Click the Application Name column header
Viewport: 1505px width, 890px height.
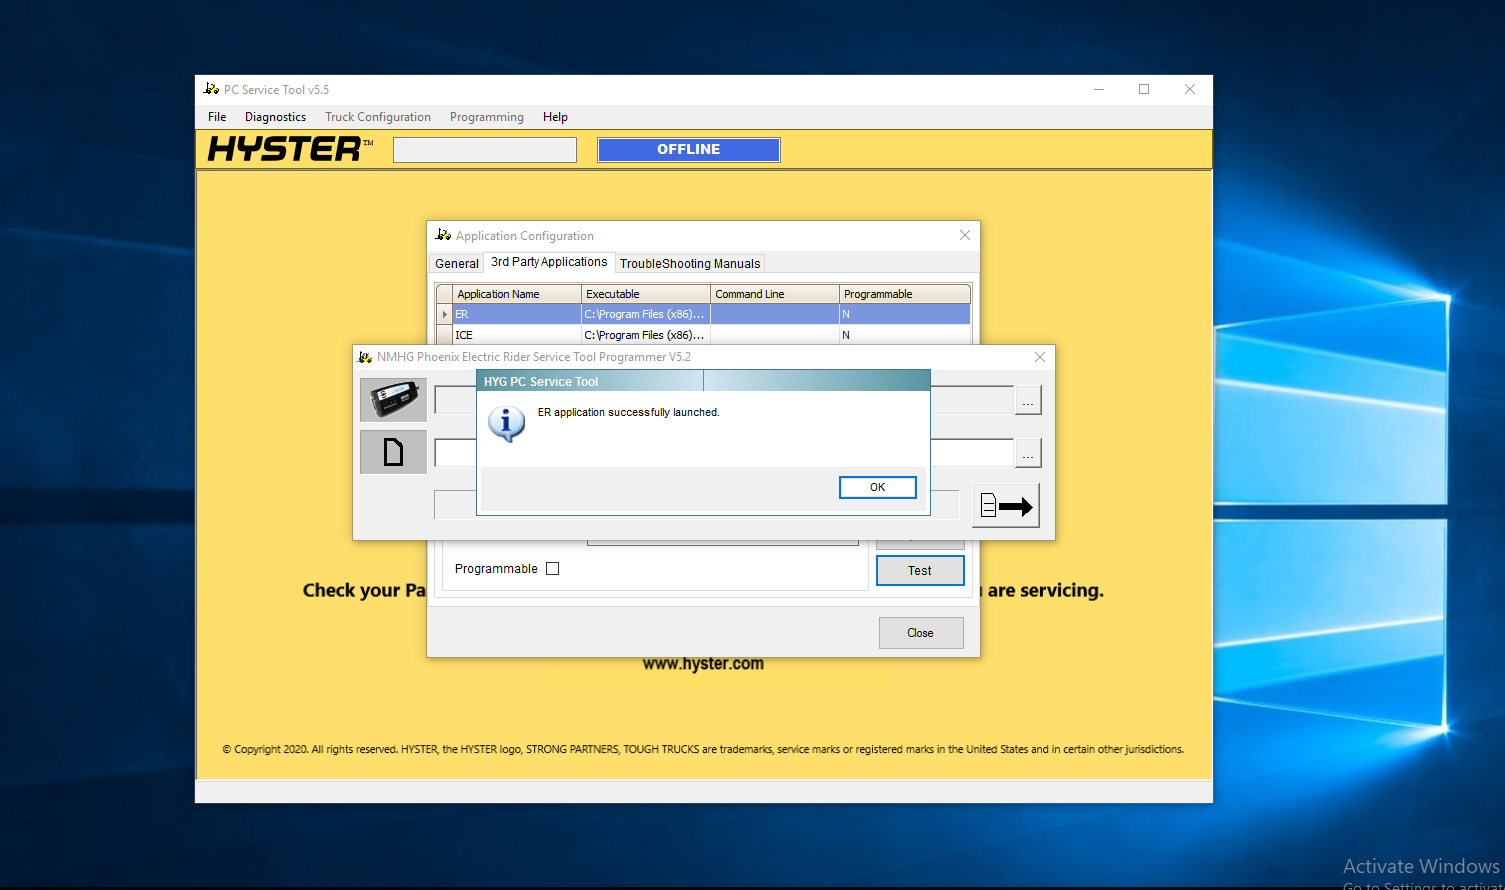click(517, 294)
